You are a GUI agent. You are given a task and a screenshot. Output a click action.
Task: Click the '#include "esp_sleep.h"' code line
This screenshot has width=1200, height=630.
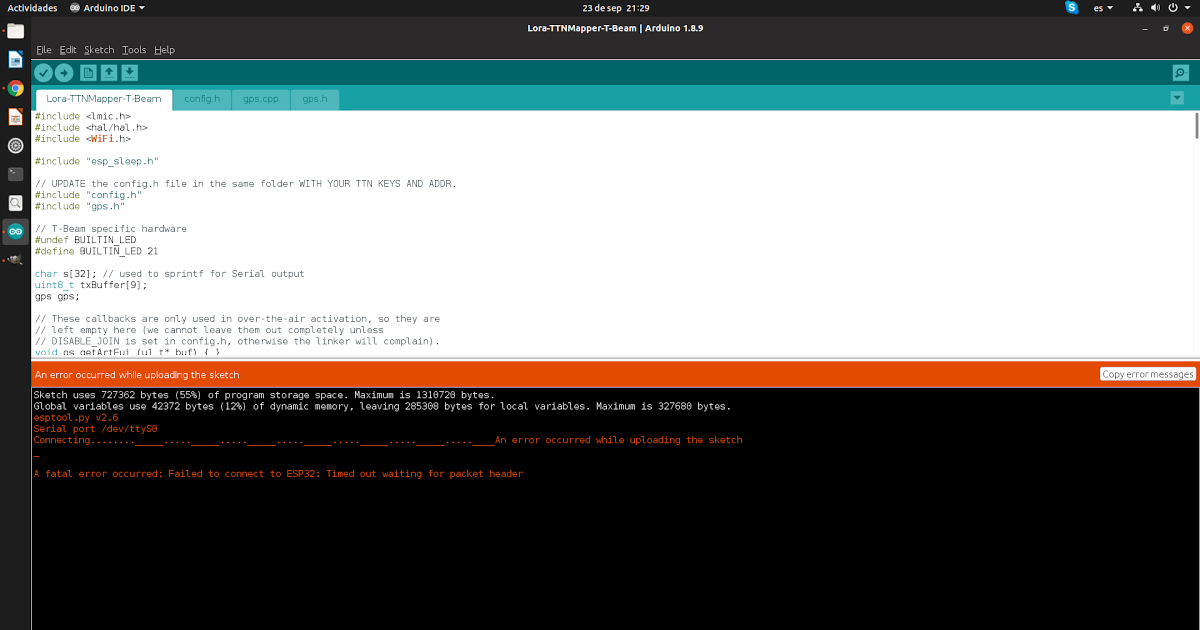tap(97, 161)
